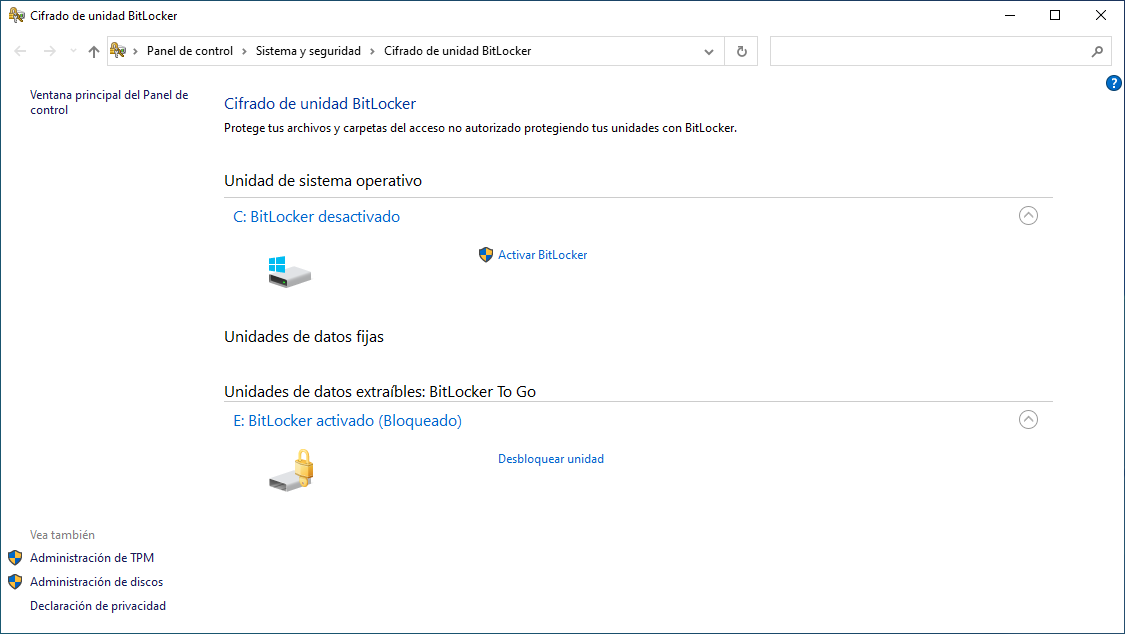The height and width of the screenshot is (634, 1125).
Task: Click the Windows C: drive icon
Action: click(289, 272)
